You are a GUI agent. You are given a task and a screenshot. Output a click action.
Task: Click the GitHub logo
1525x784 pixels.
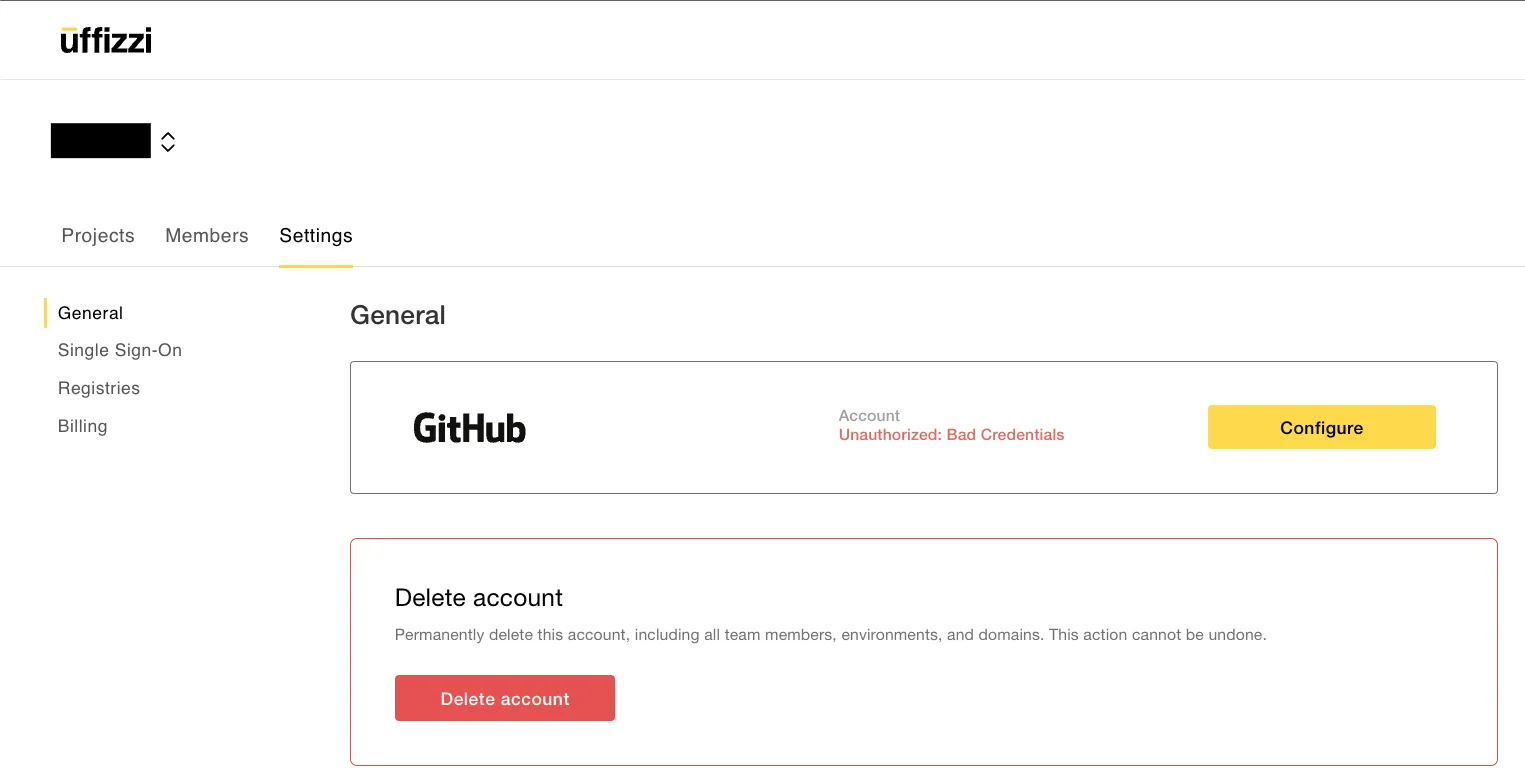click(469, 427)
